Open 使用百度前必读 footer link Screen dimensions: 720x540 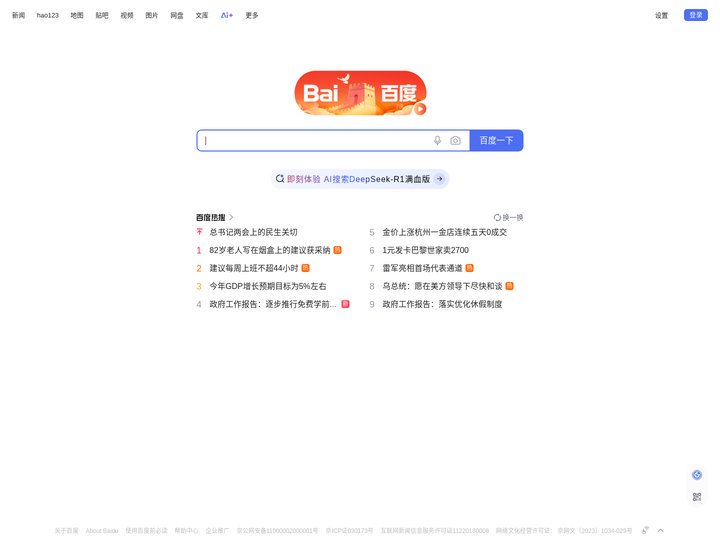pos(146,531)
